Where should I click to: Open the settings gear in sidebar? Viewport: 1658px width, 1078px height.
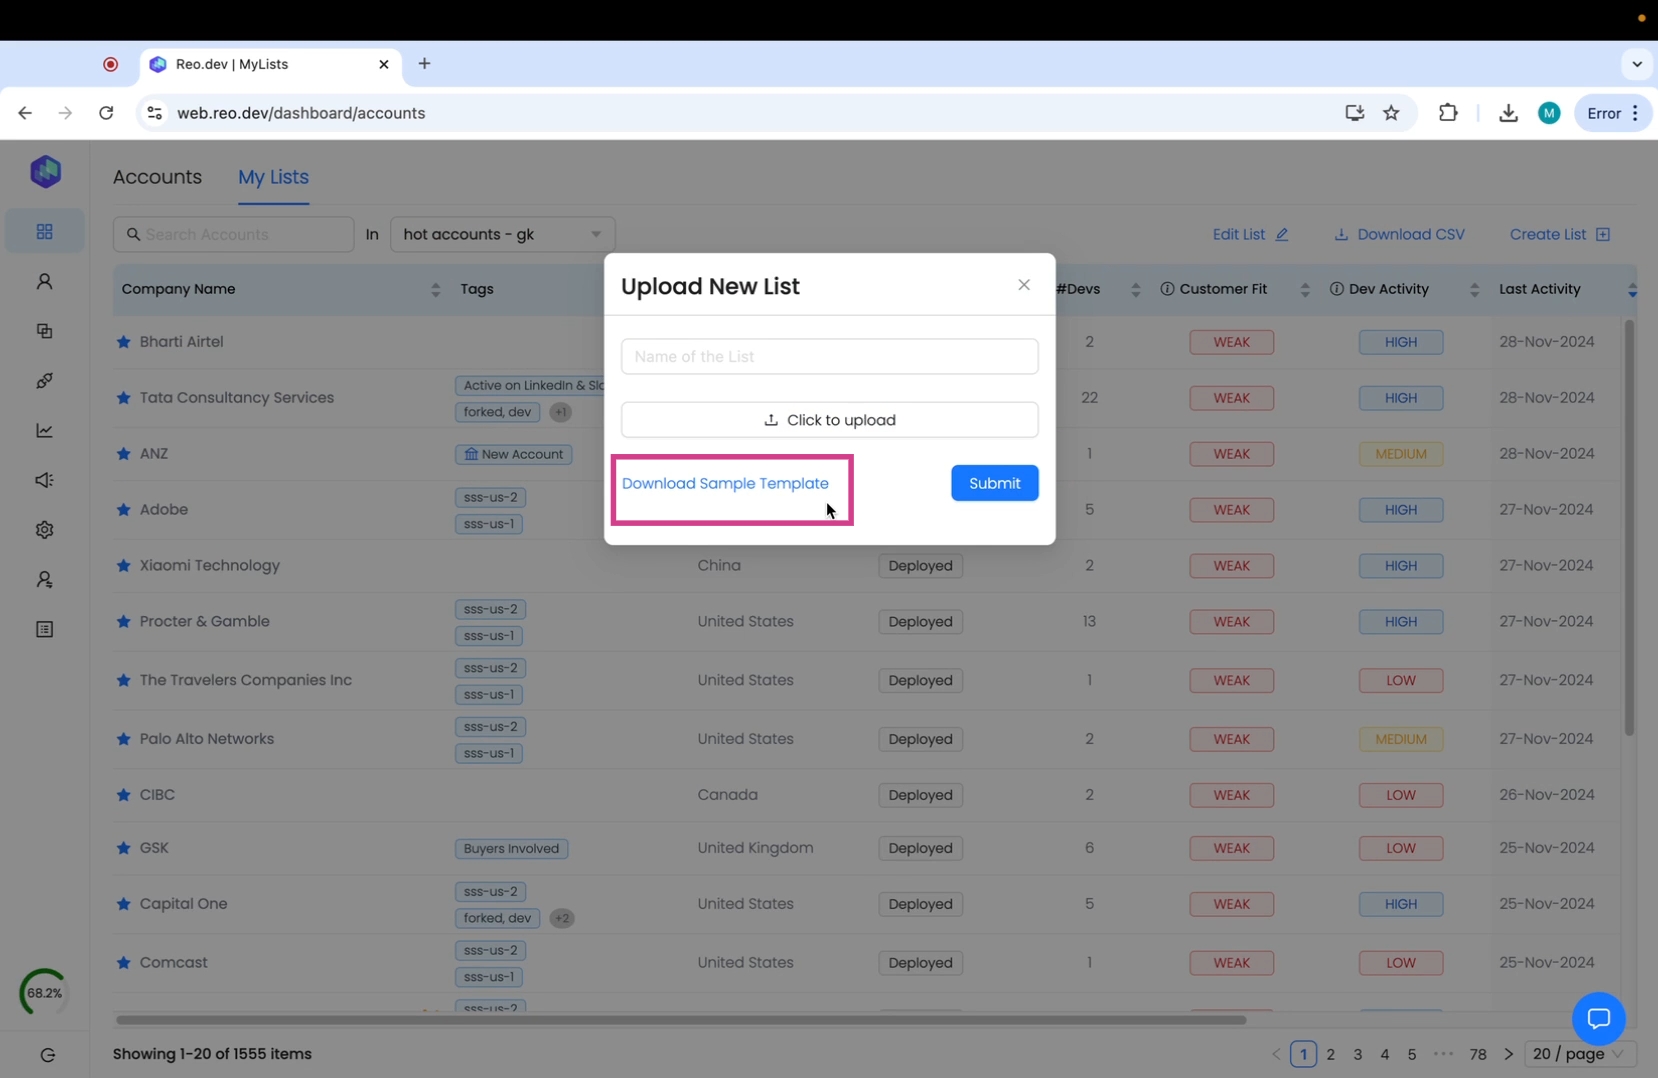coord(44,530)
